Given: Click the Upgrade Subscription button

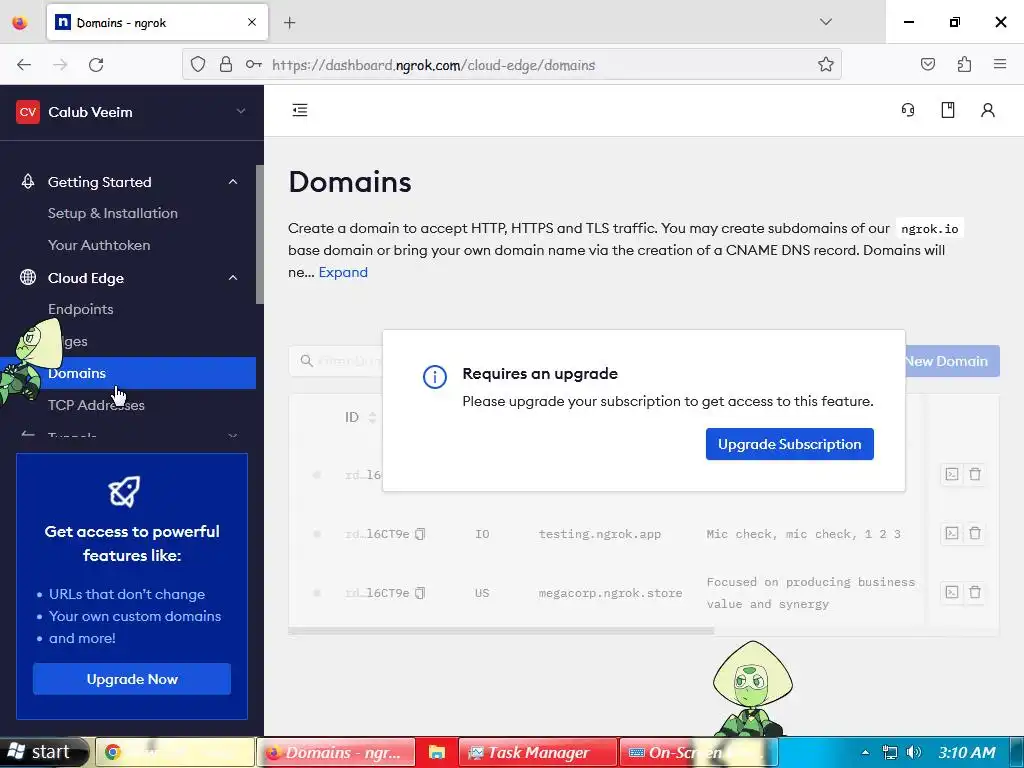Looking at the screenshot, I should tap(790, 444).
